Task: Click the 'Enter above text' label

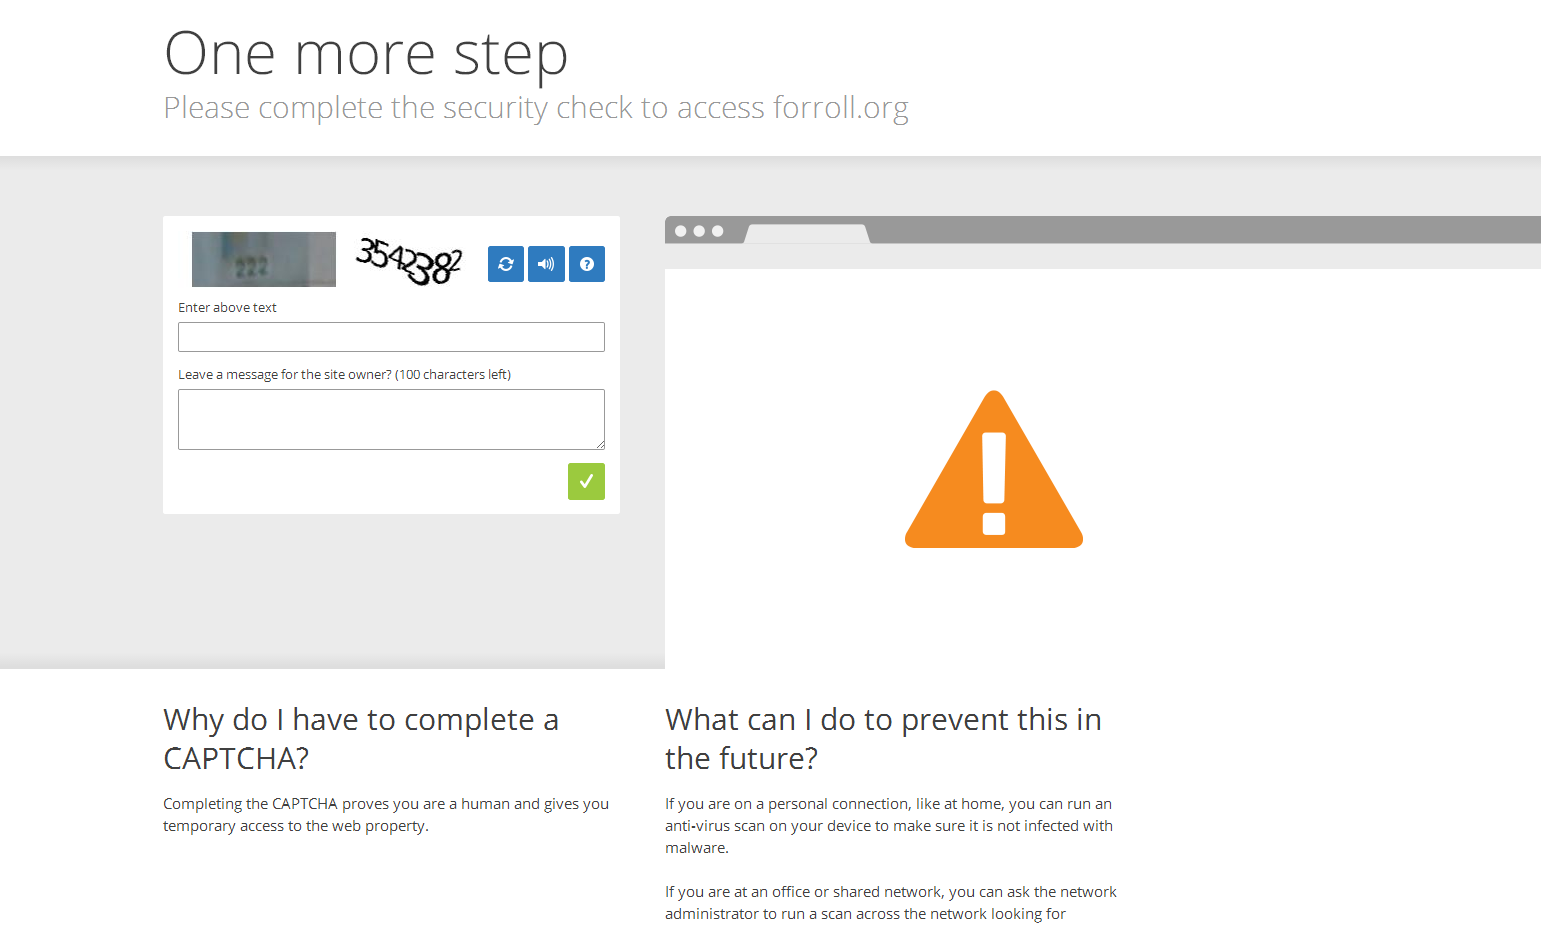Action: [227, 308]
